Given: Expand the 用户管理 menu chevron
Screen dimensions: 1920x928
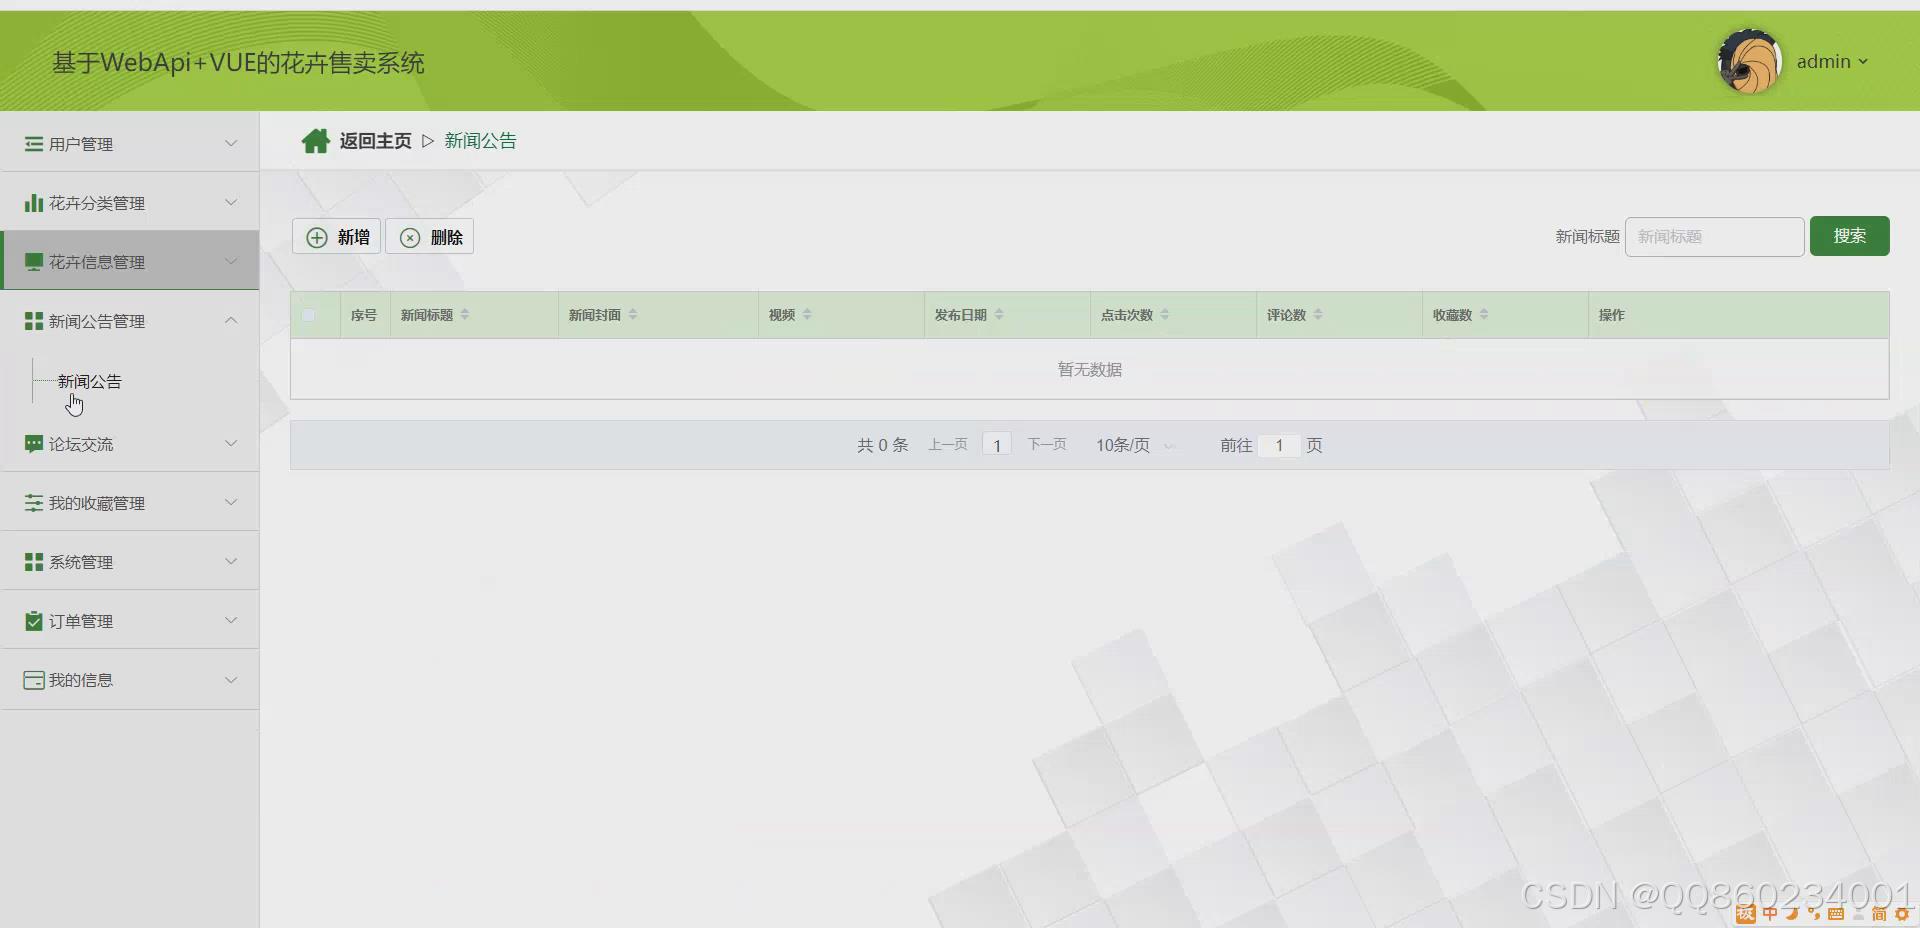Looking at the screenshot, I should tap(231, 143).
